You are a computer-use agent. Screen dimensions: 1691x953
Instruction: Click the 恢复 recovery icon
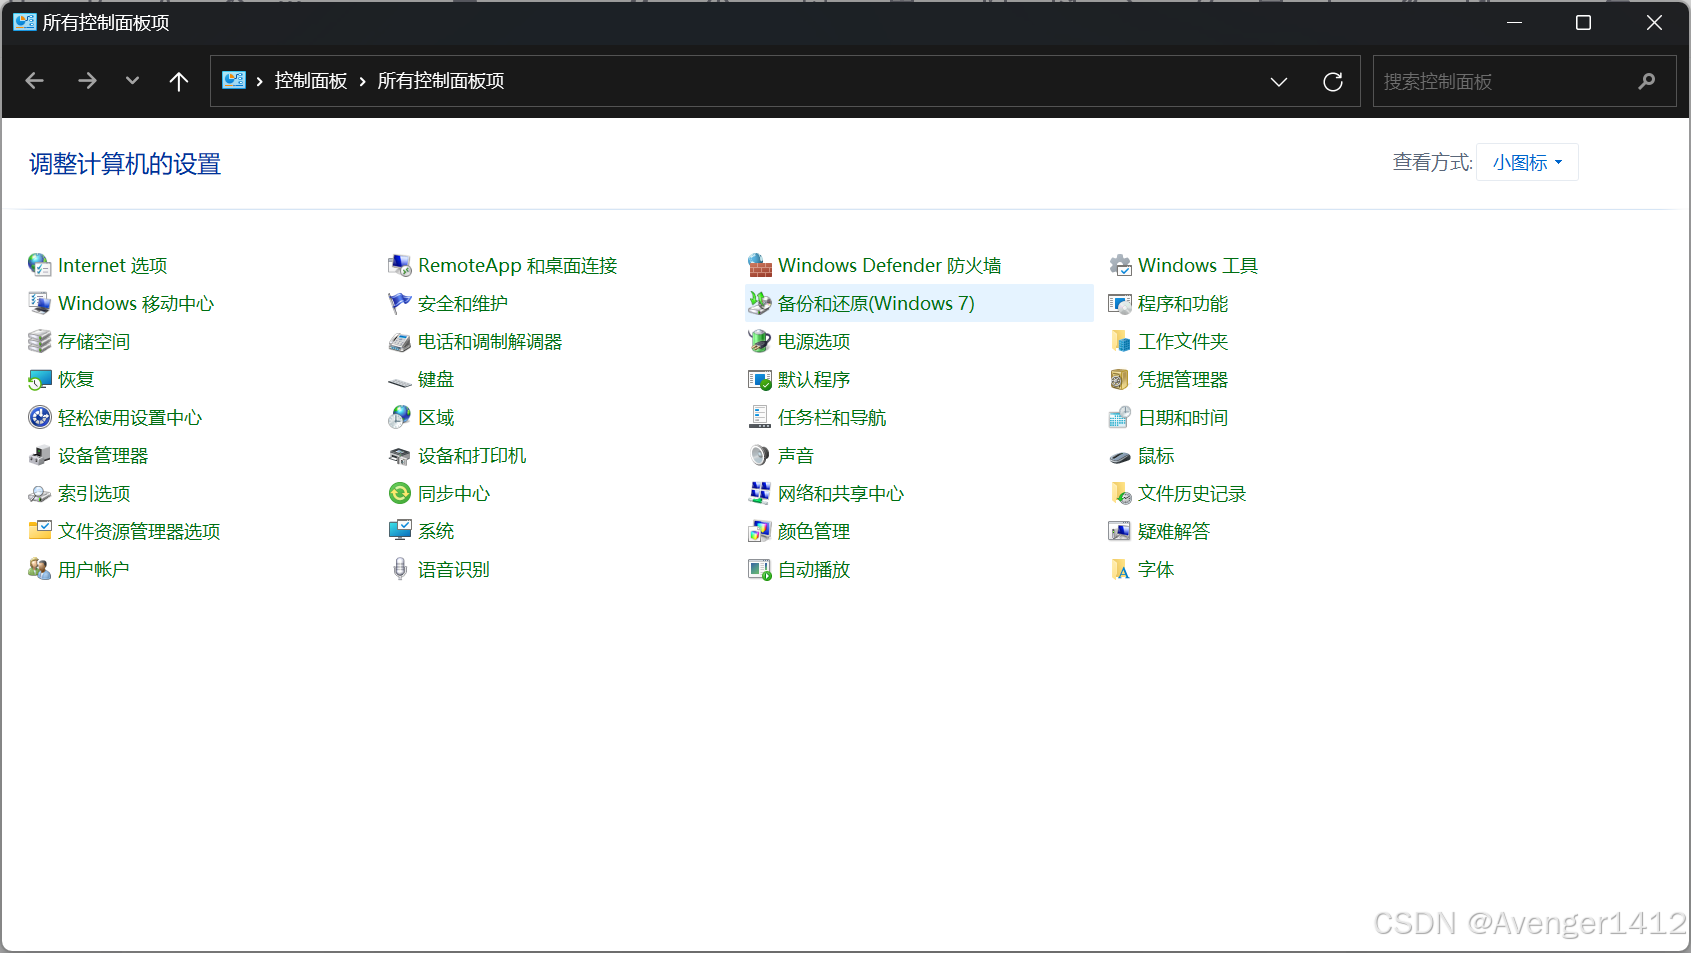pos(39,379)
